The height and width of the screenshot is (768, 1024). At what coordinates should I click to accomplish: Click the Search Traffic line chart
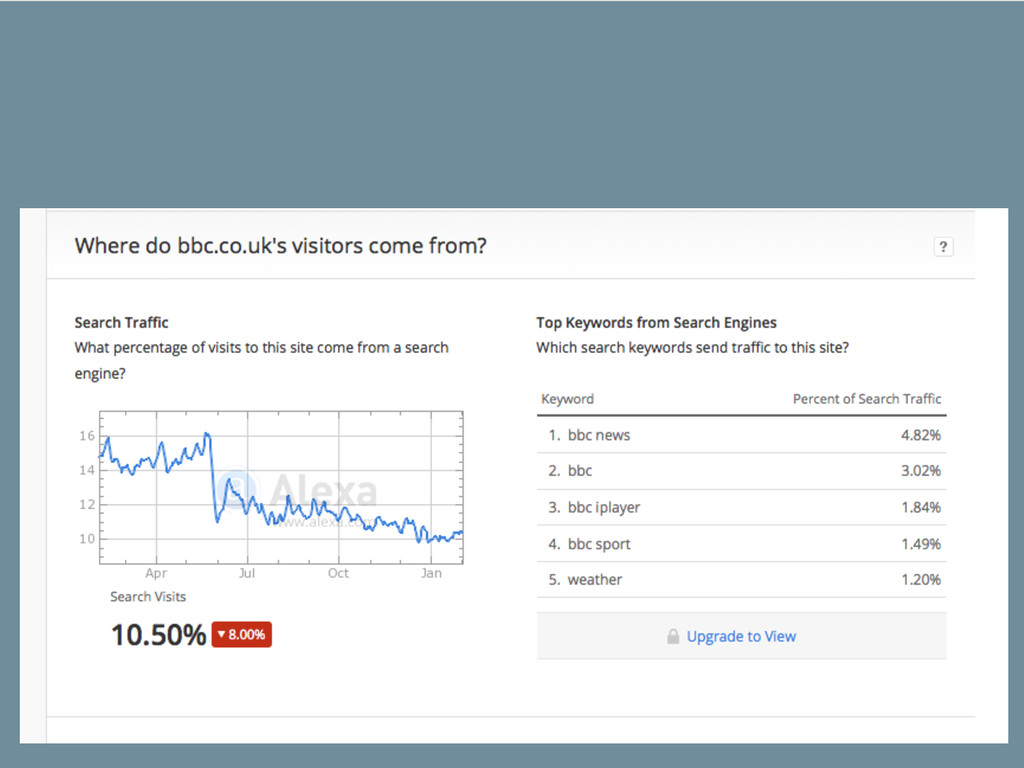click(281, 487)
